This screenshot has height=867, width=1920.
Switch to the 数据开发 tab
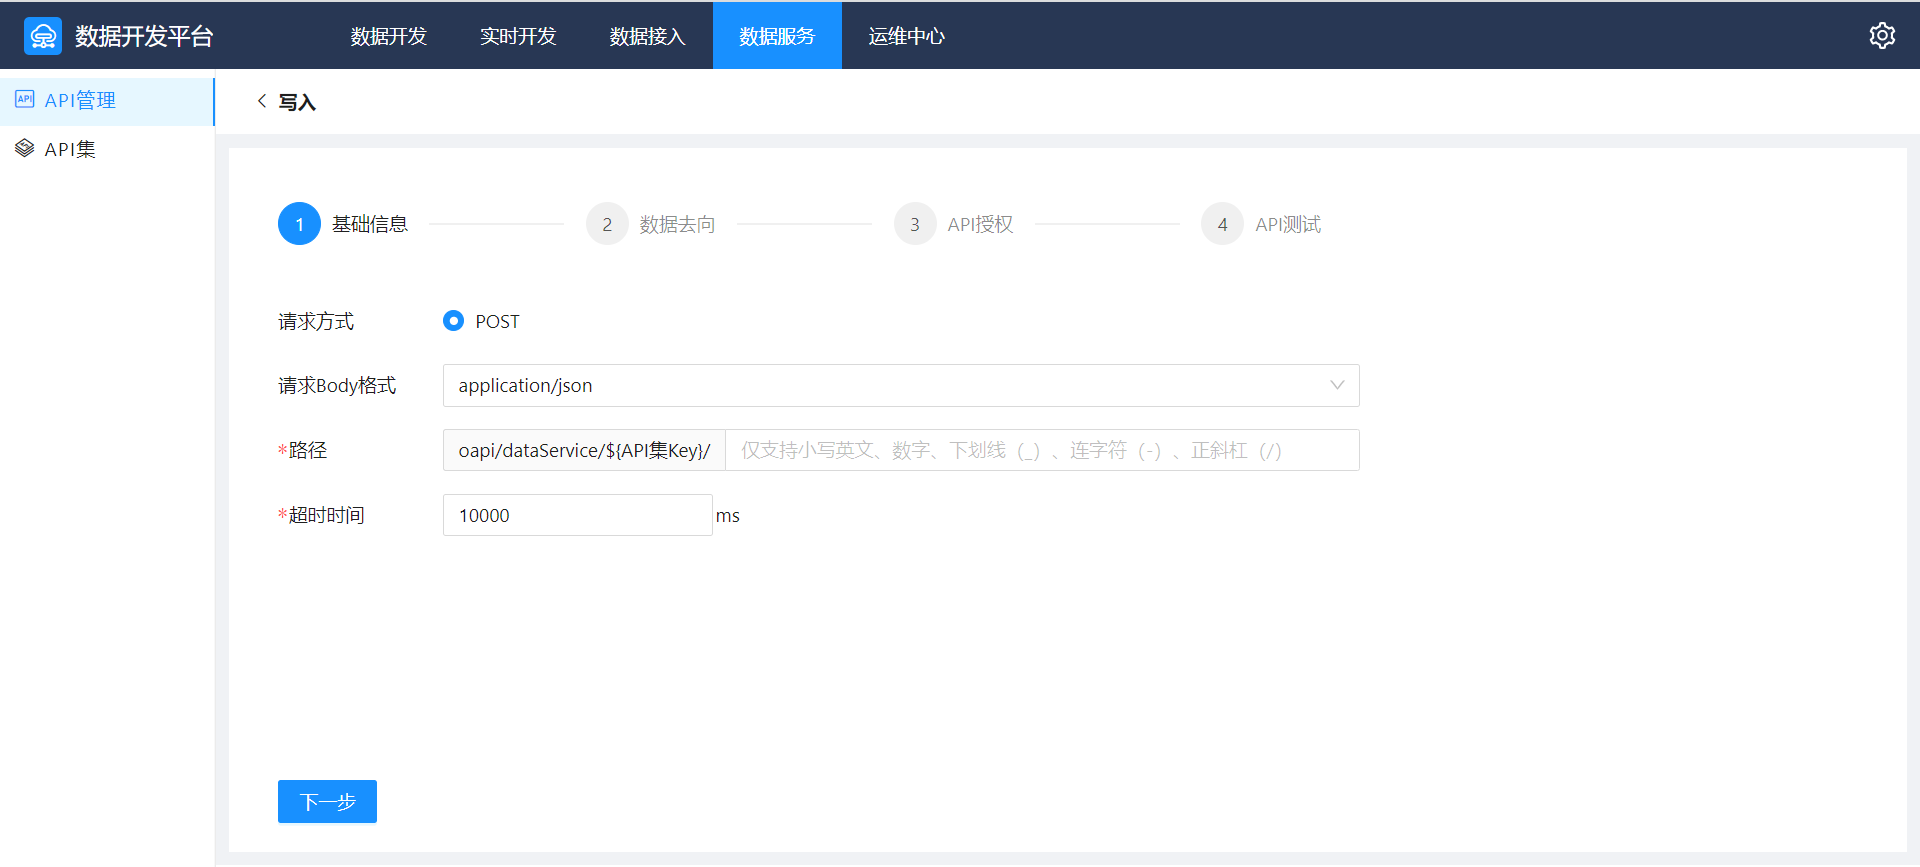pos(389,36)
